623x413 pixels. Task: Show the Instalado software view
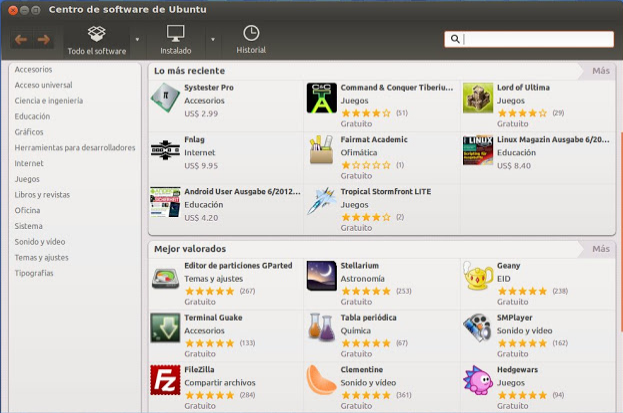tap(176, 40)
